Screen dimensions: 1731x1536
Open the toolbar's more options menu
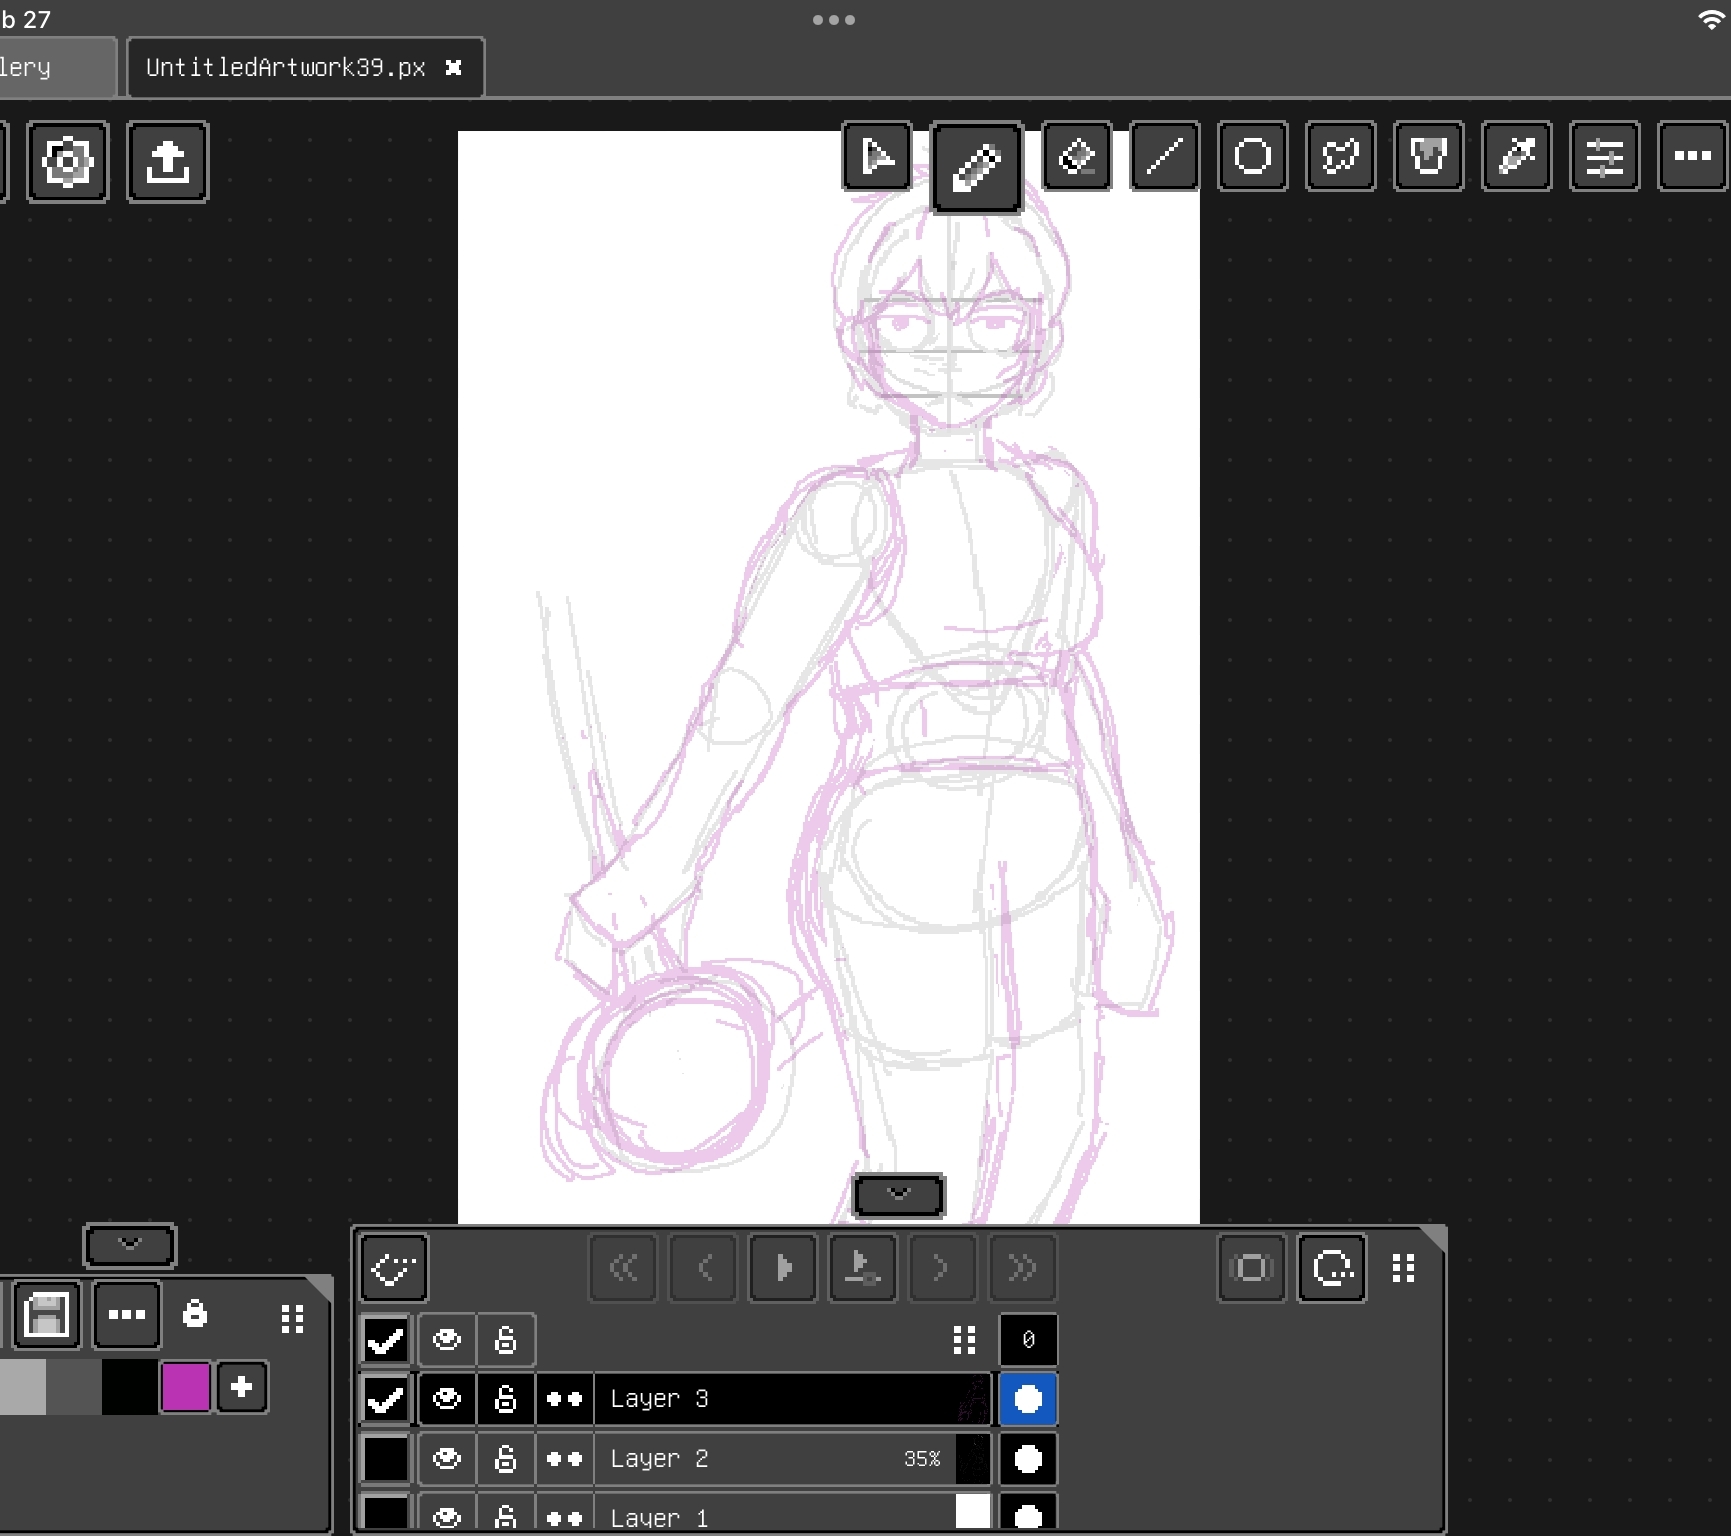coord(1692,156)
